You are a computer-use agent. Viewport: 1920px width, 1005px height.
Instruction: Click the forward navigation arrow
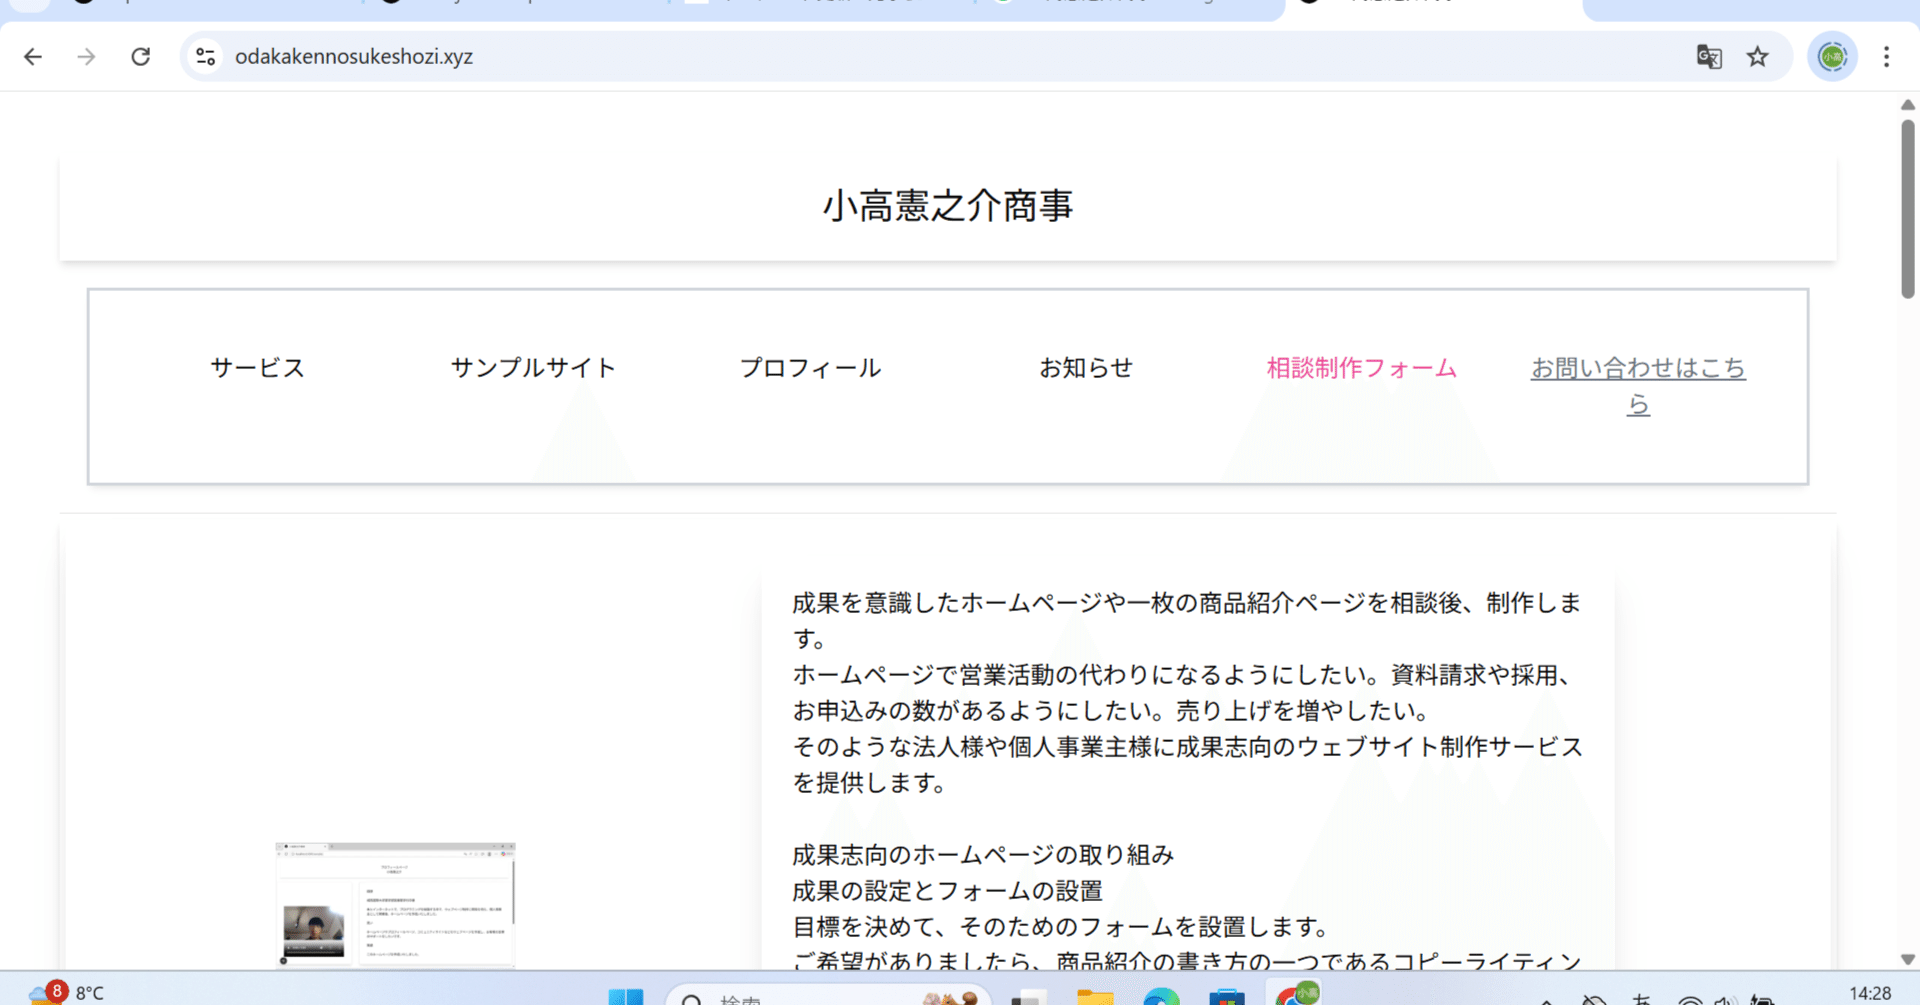[x=86, y=57]
